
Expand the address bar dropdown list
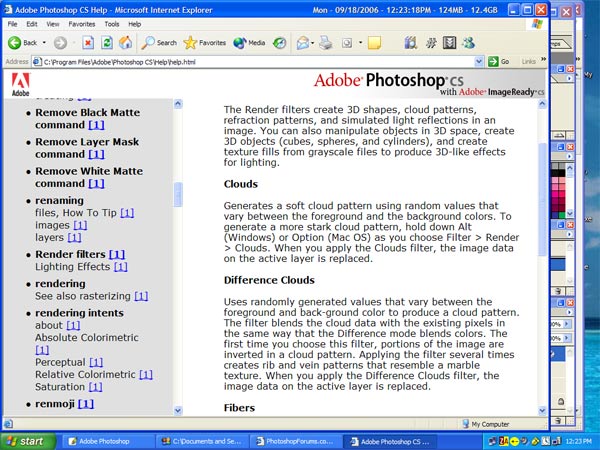pyautogui.click(x=481, y=61)
